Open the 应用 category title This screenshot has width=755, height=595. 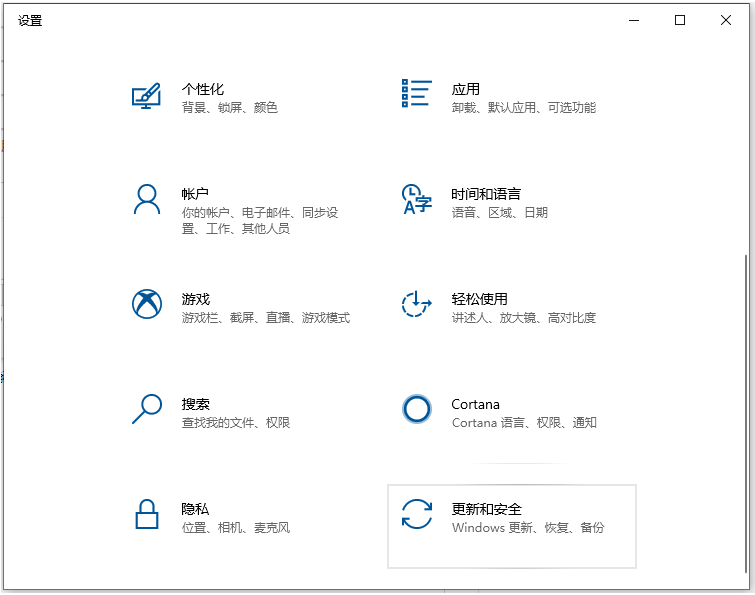coord(465,89)
